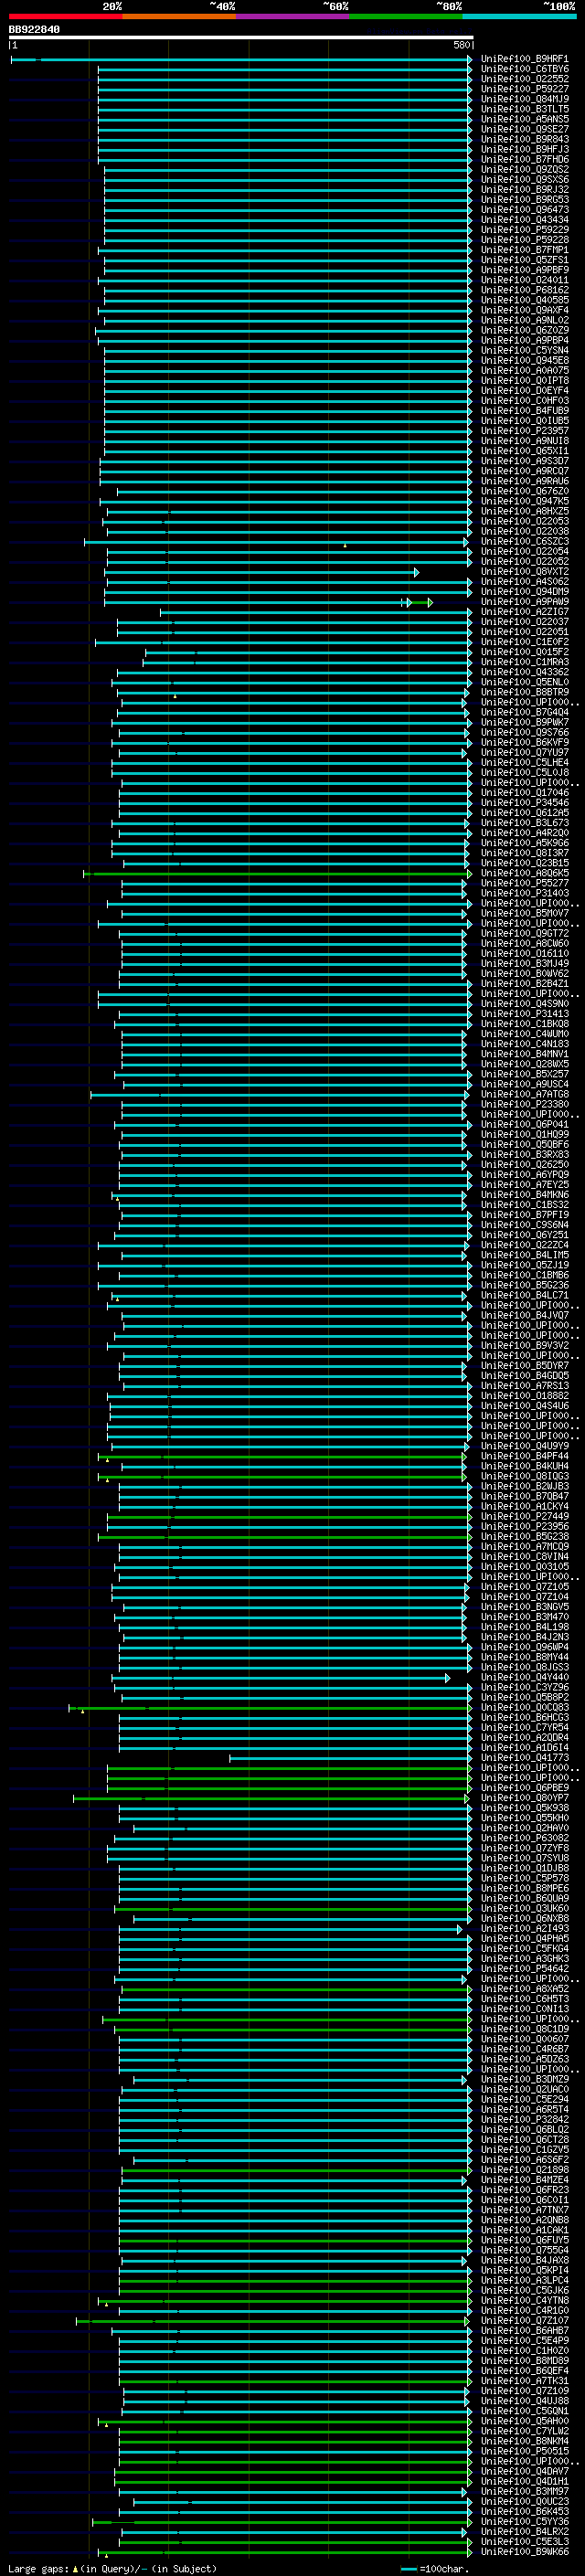
Task: Select the UniRef100_C1E0F2 label
Action: [x=524, y=642]
